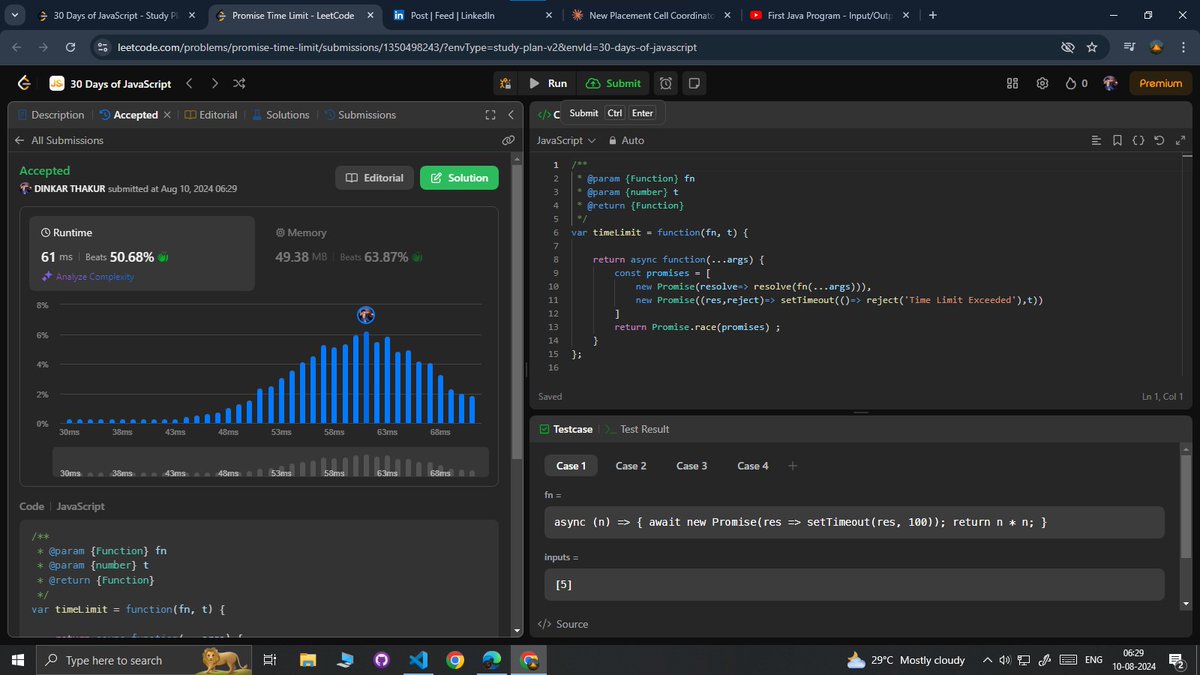Open VS Code from the taskbar

click(417, 660)
